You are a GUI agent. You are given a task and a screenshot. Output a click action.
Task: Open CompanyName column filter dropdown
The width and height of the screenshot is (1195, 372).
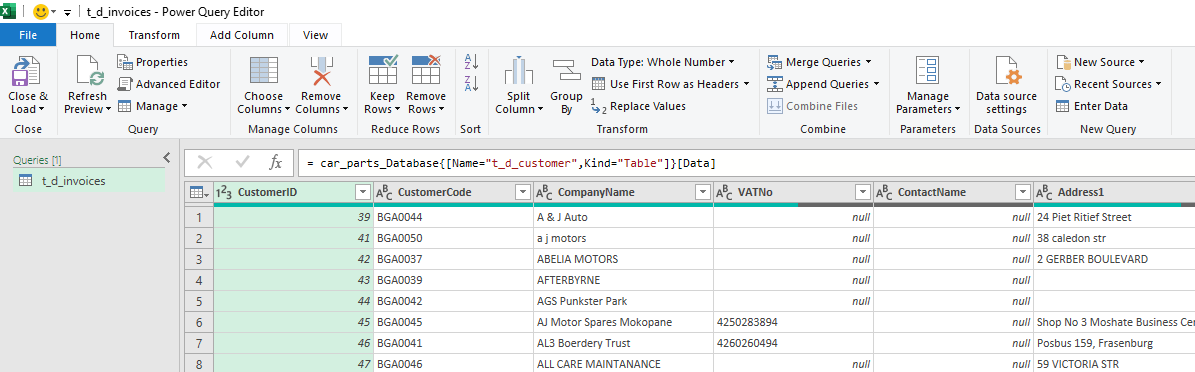[703, 193]
